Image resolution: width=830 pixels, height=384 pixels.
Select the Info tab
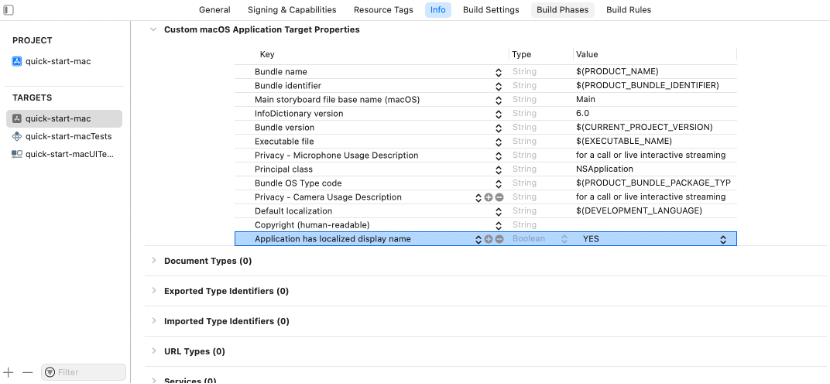click(x=438, y=10)
